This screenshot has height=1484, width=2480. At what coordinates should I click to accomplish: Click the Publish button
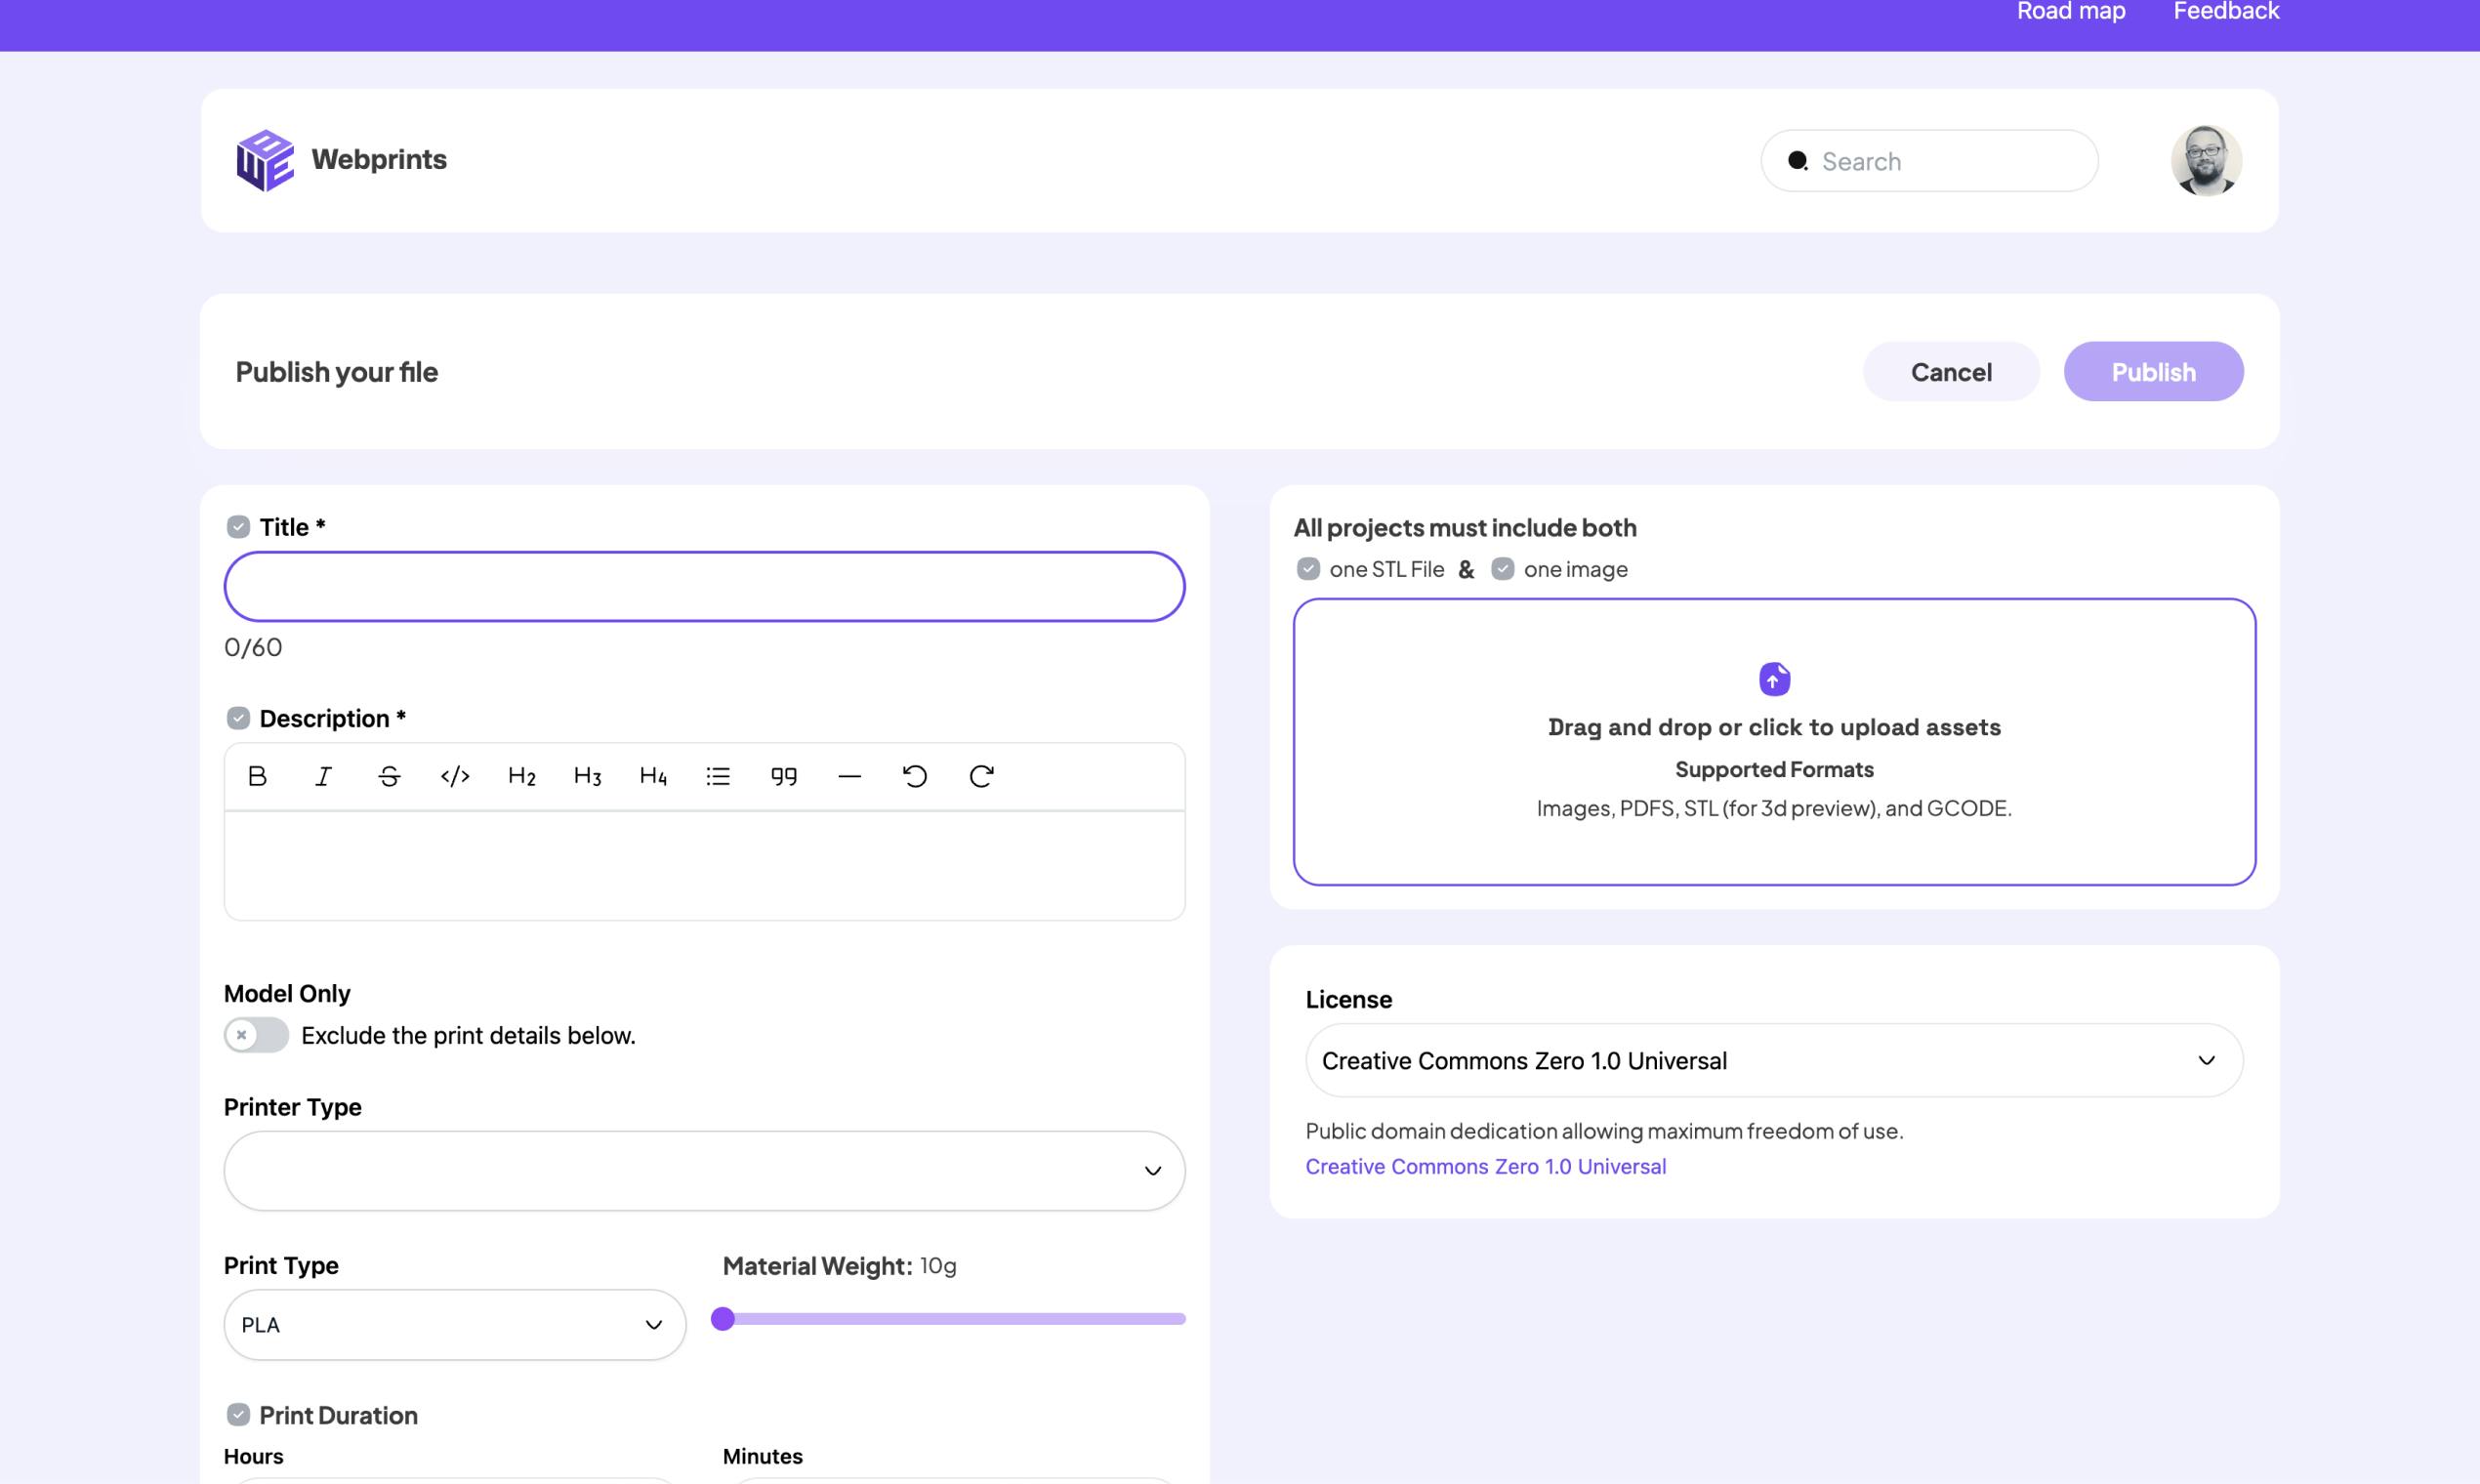2154,372
